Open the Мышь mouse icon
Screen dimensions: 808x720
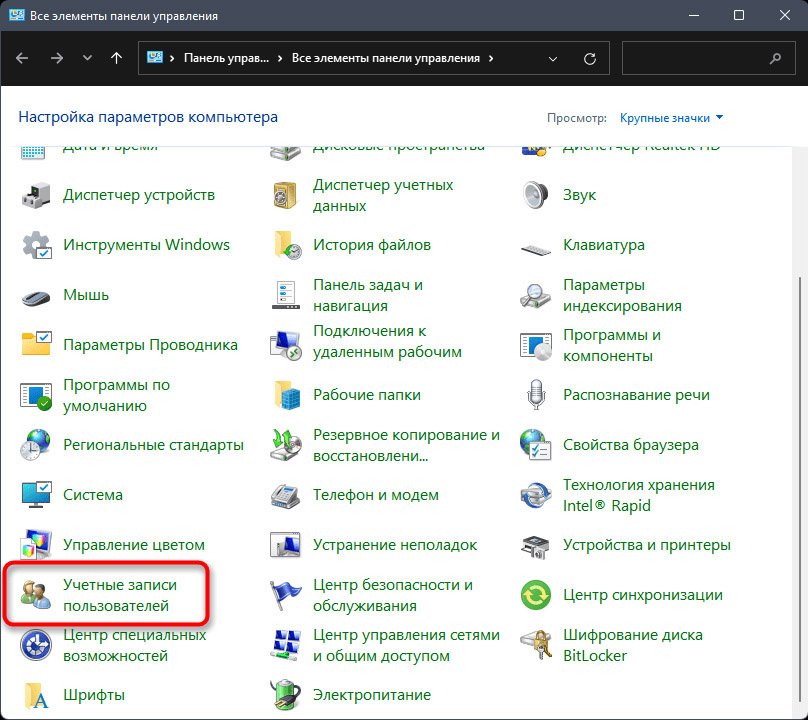tap(36, 297)
